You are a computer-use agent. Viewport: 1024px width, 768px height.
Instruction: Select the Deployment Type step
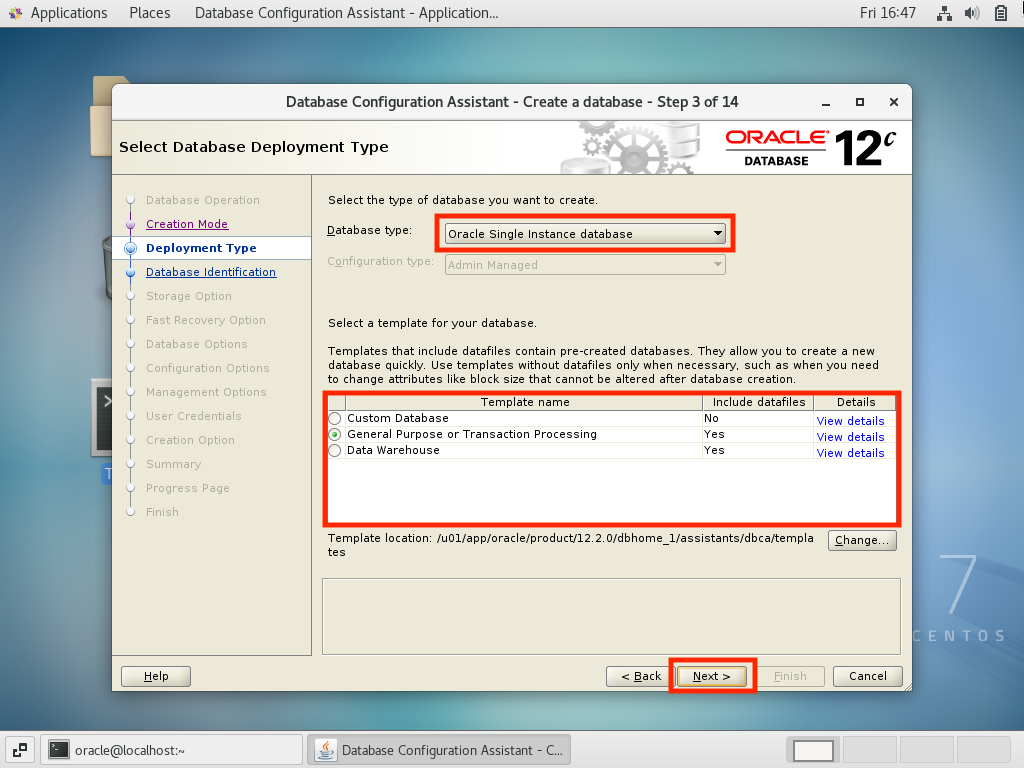tap(201, 248)
